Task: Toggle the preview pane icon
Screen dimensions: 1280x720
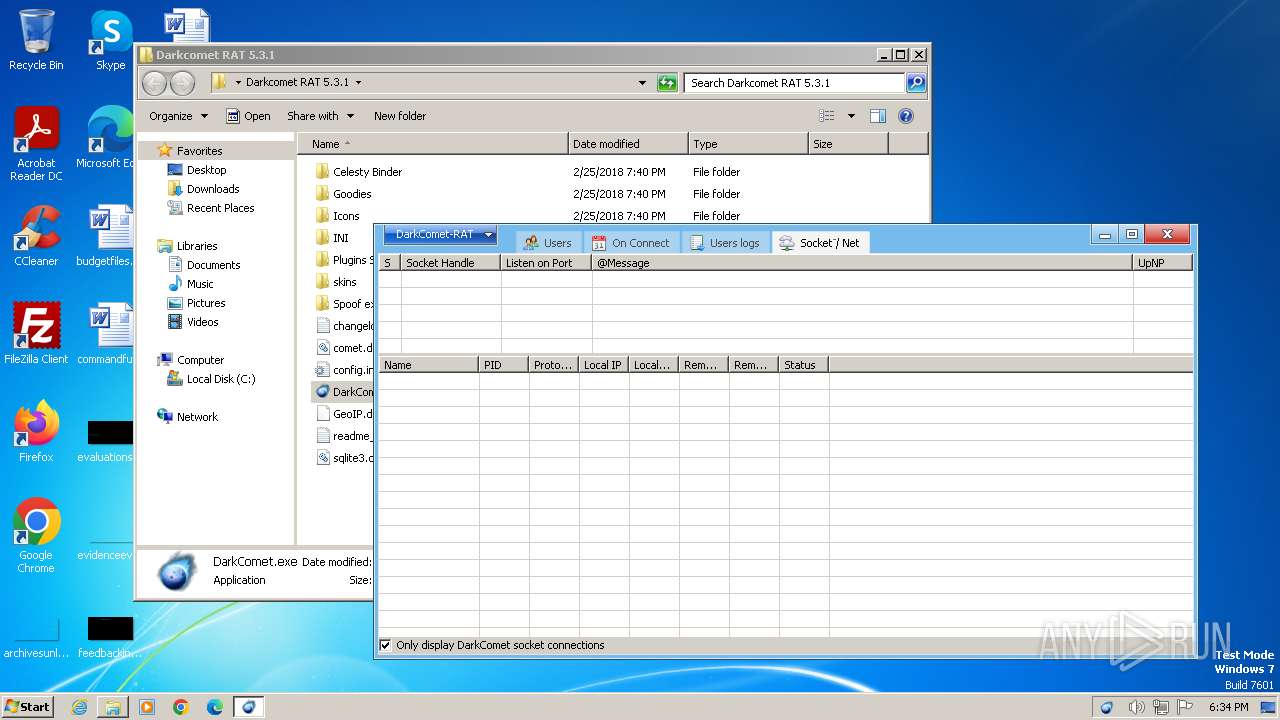Action: [877, 116]
